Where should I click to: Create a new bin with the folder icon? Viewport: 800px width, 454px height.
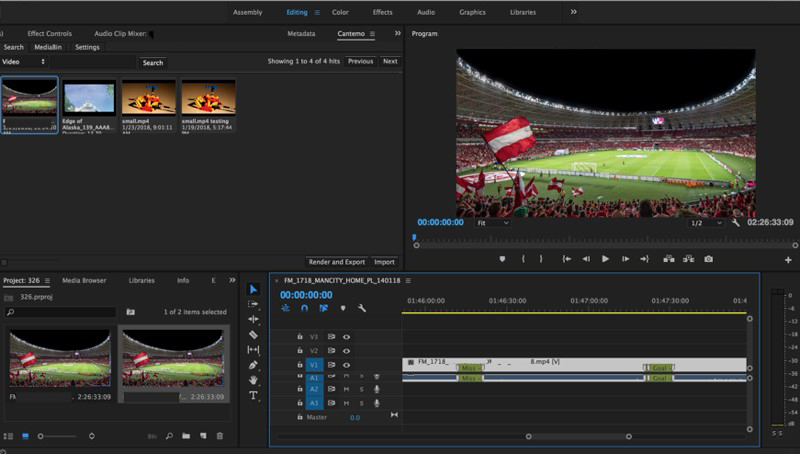186,436
